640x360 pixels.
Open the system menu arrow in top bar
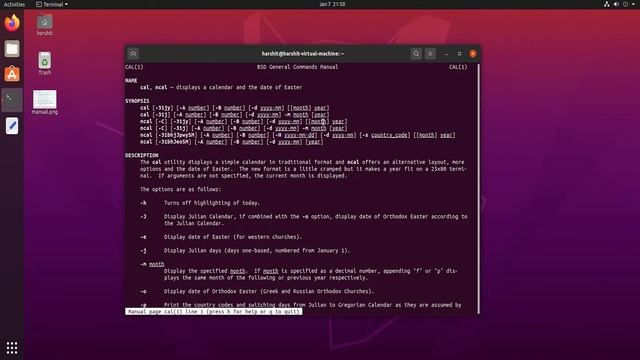point(633,4)
